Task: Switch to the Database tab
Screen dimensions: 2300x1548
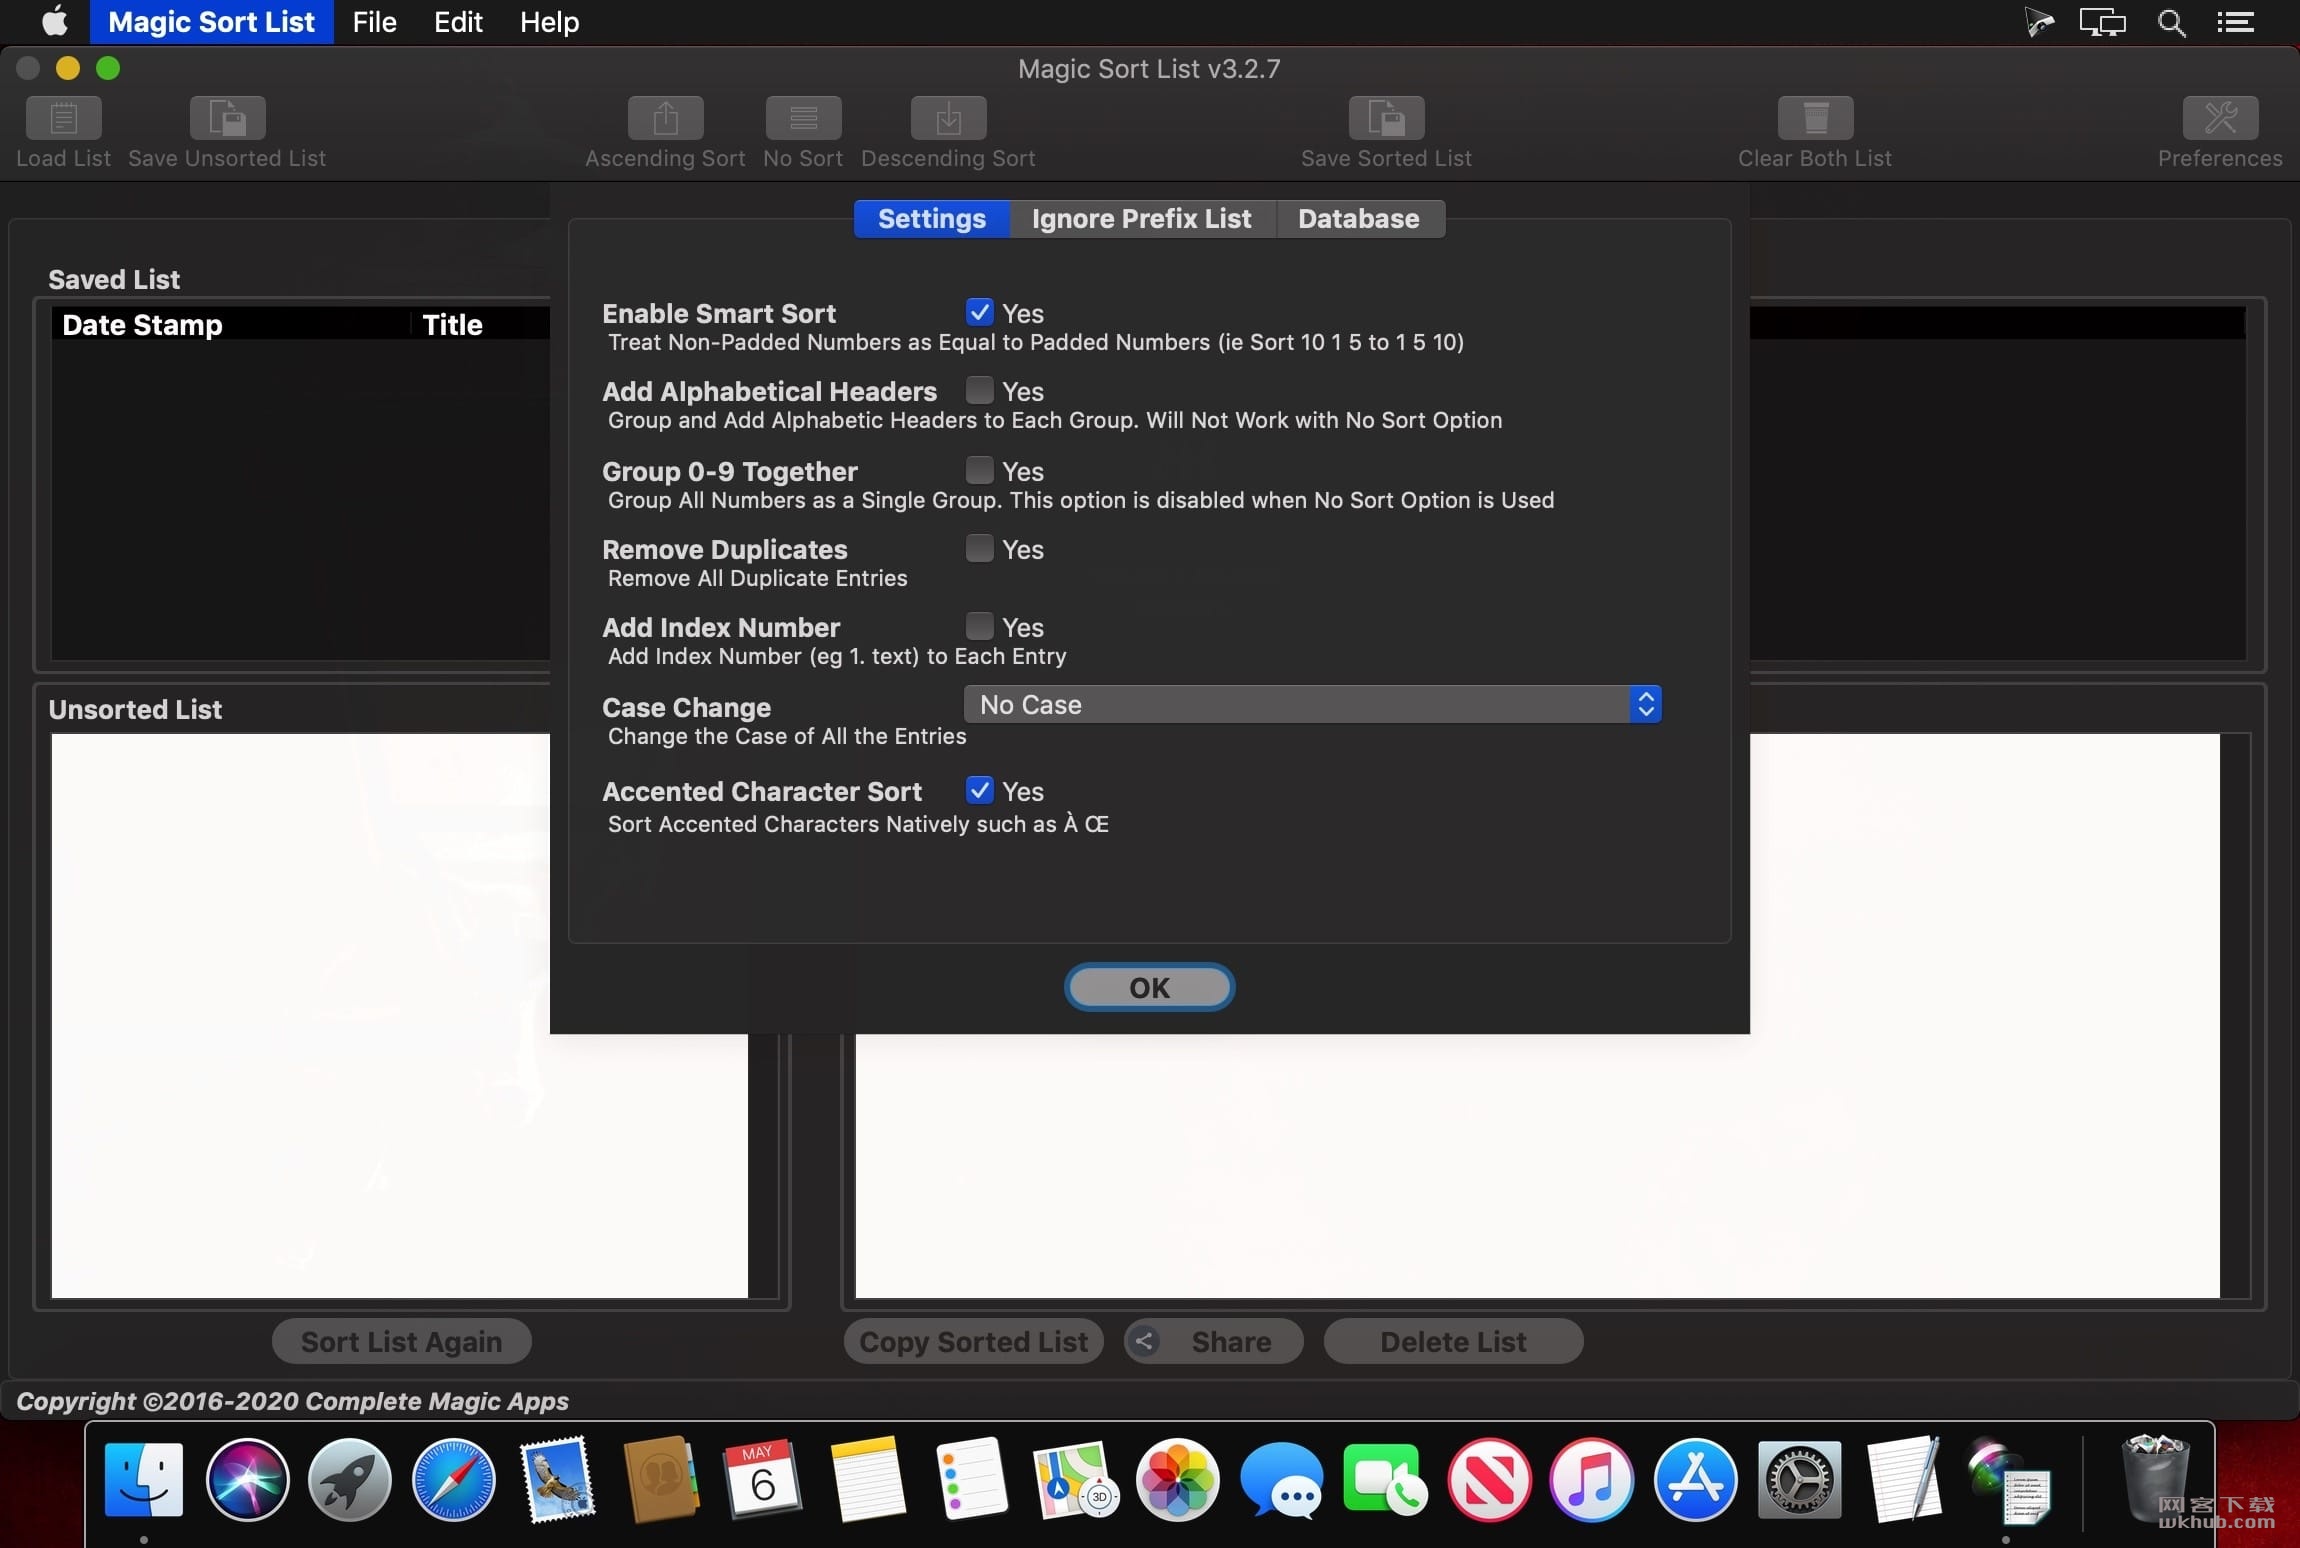Action: click(1359, 218)
